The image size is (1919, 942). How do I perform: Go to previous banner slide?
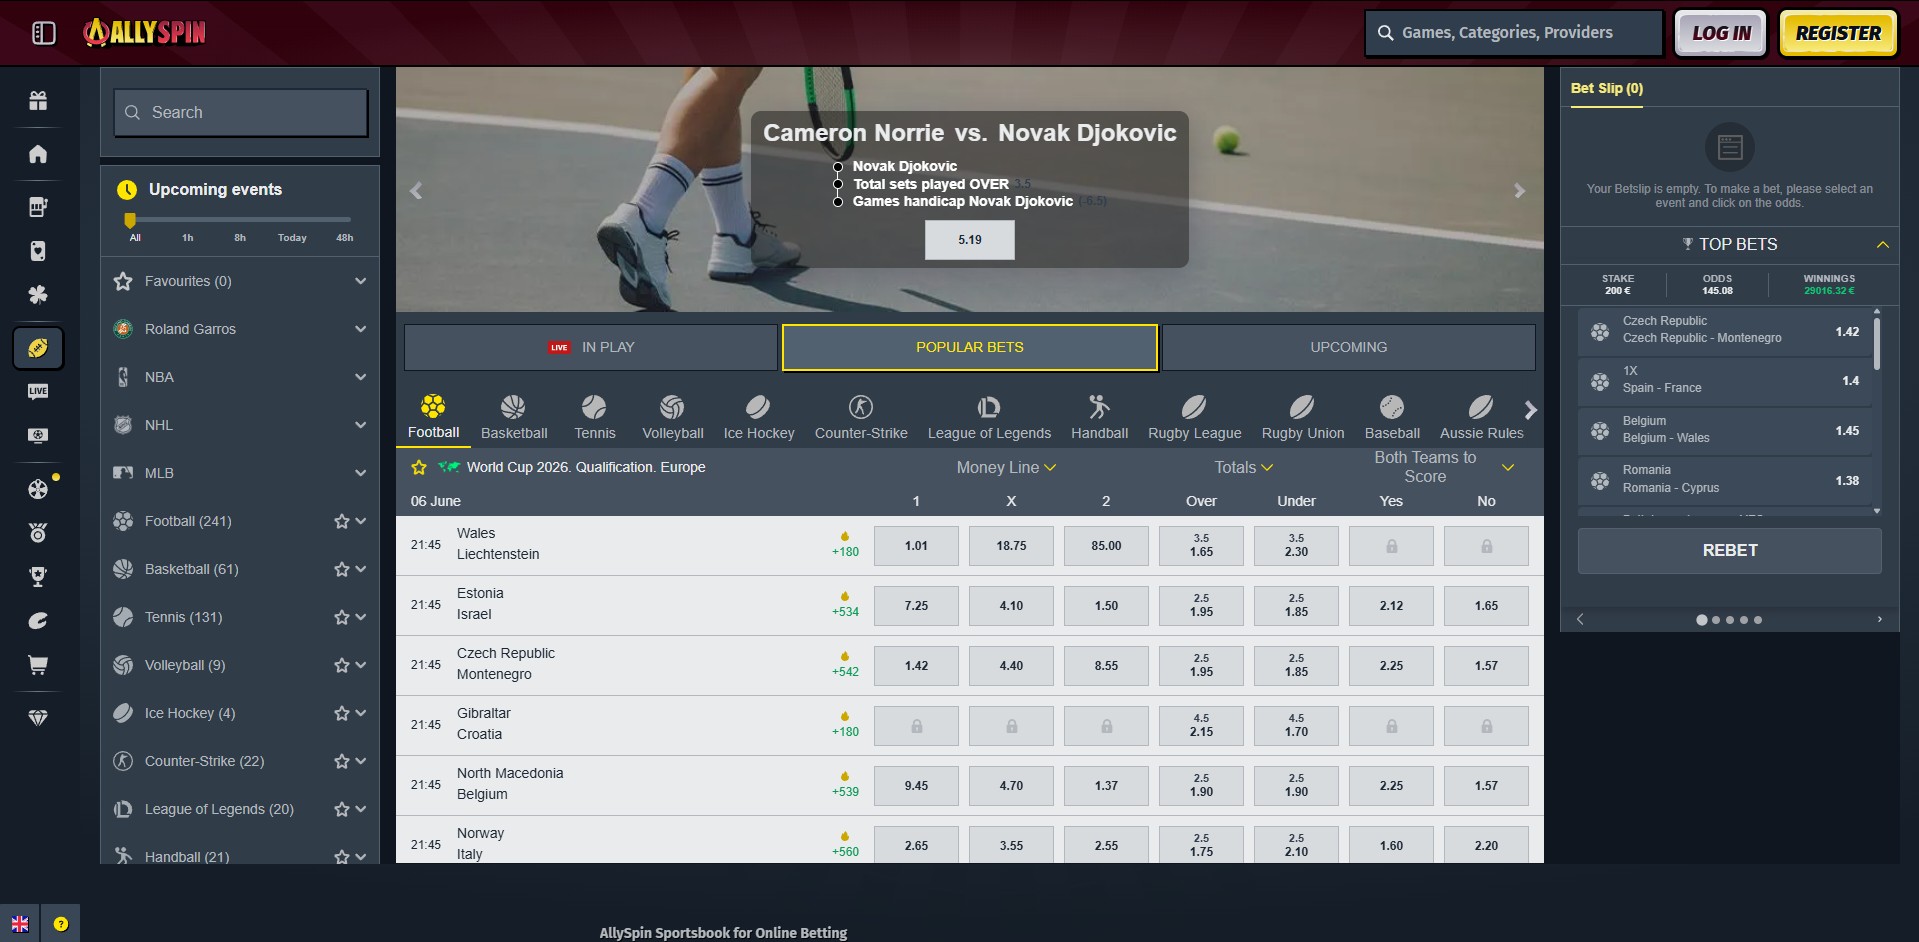point(416,190)
